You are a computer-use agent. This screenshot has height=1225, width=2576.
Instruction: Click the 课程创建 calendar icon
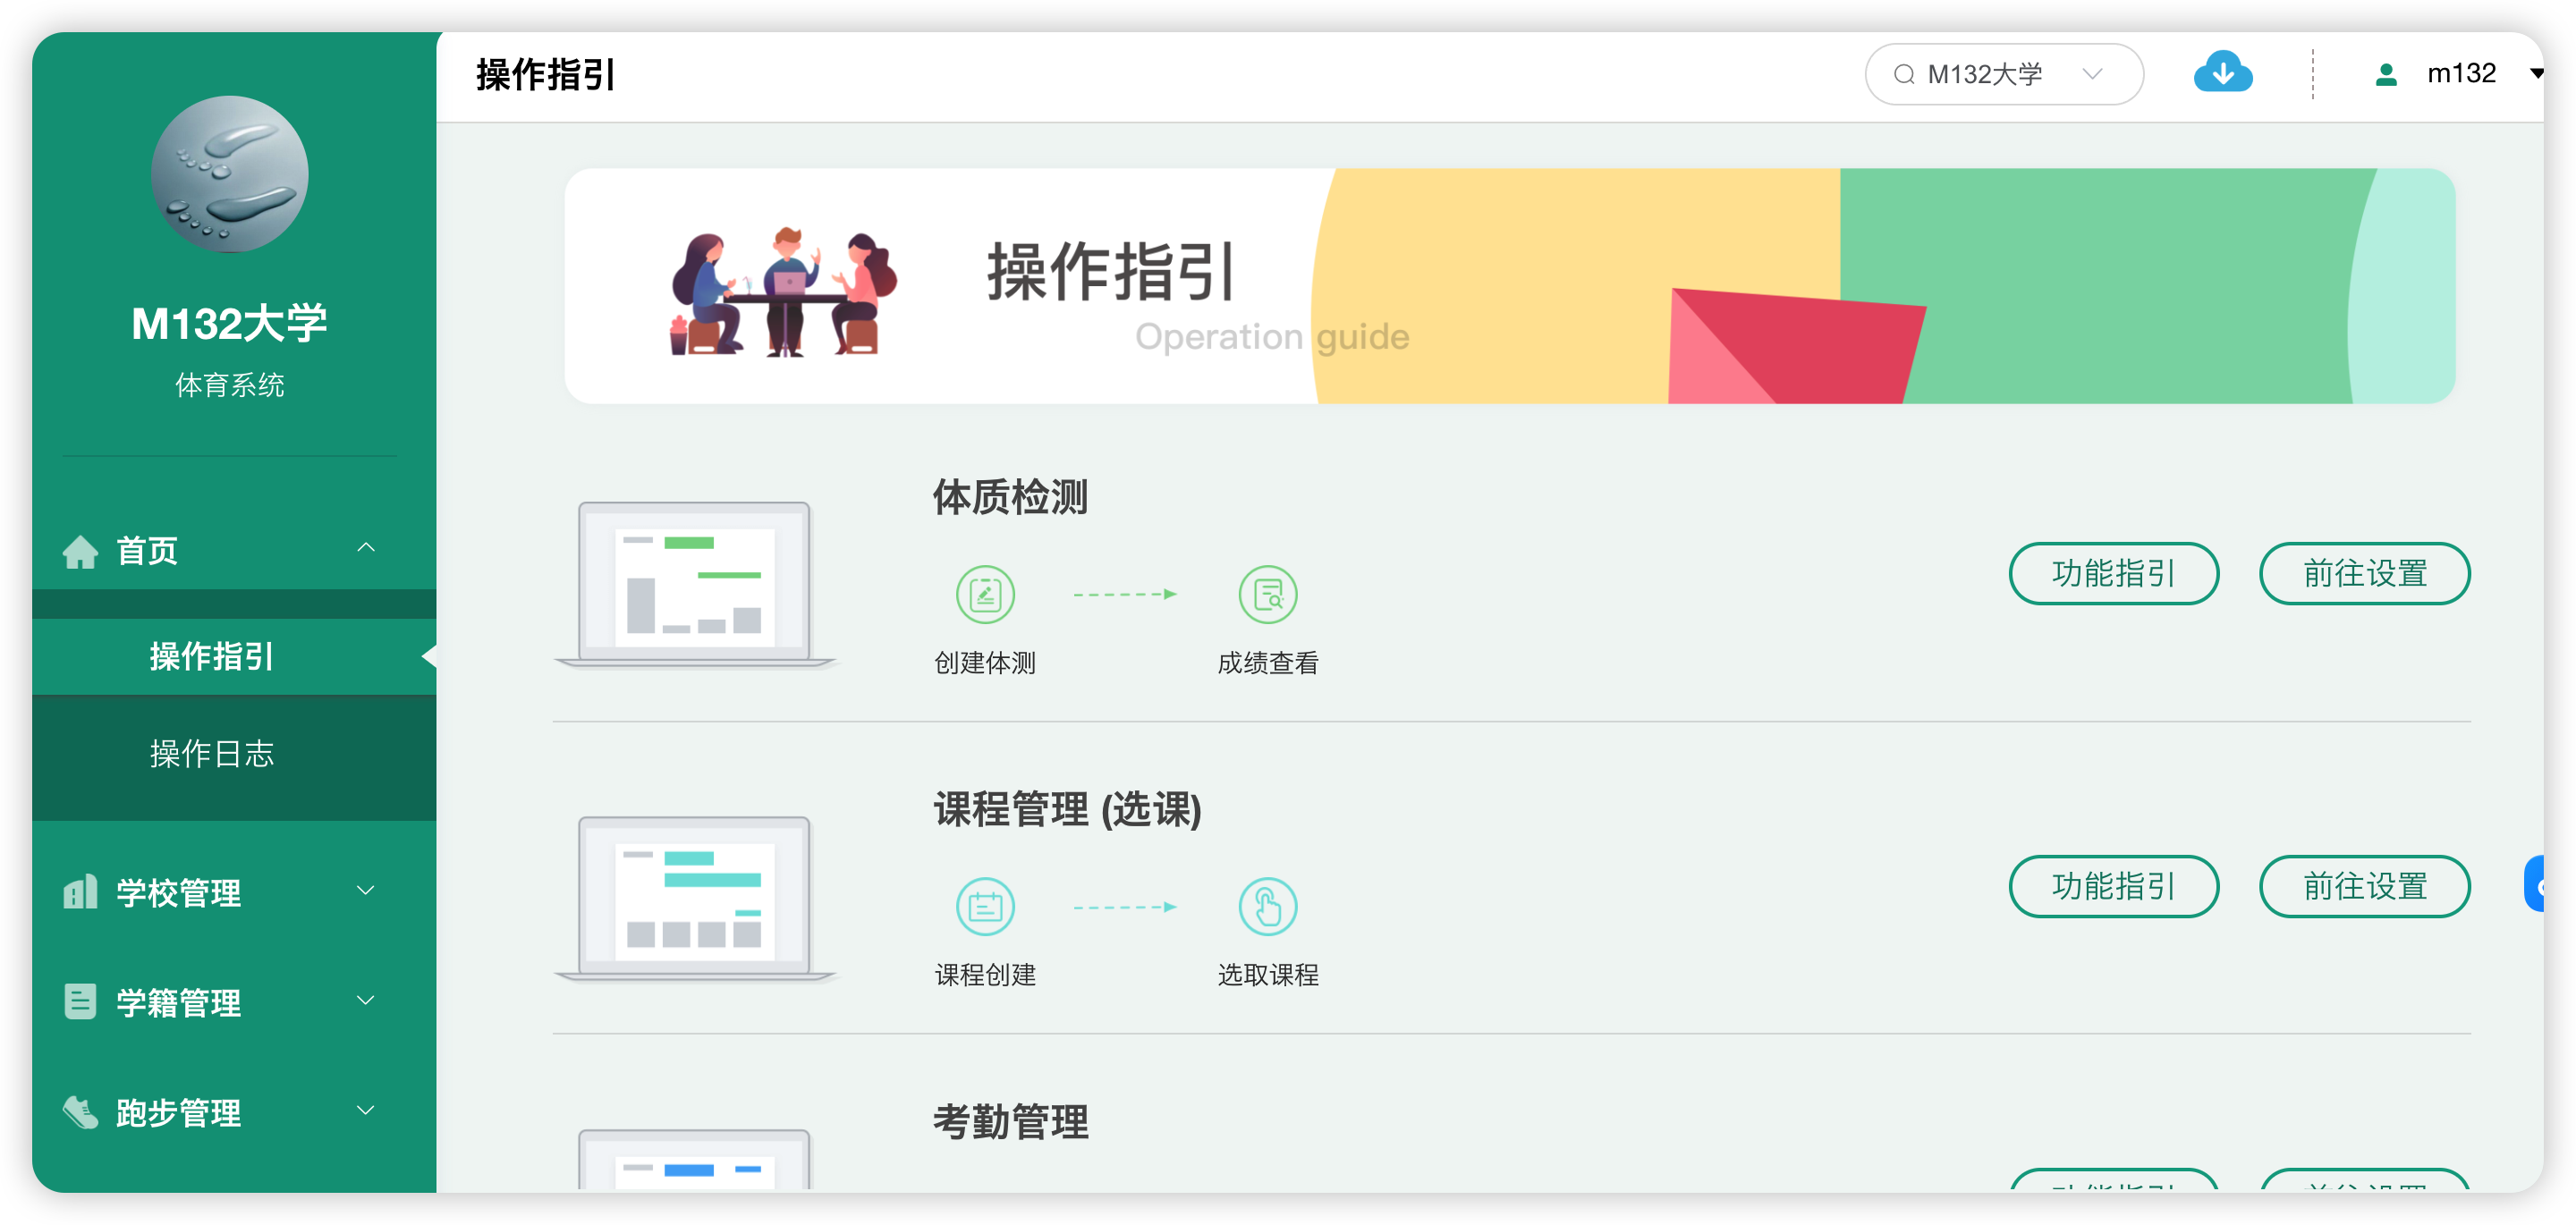[985, 907]
